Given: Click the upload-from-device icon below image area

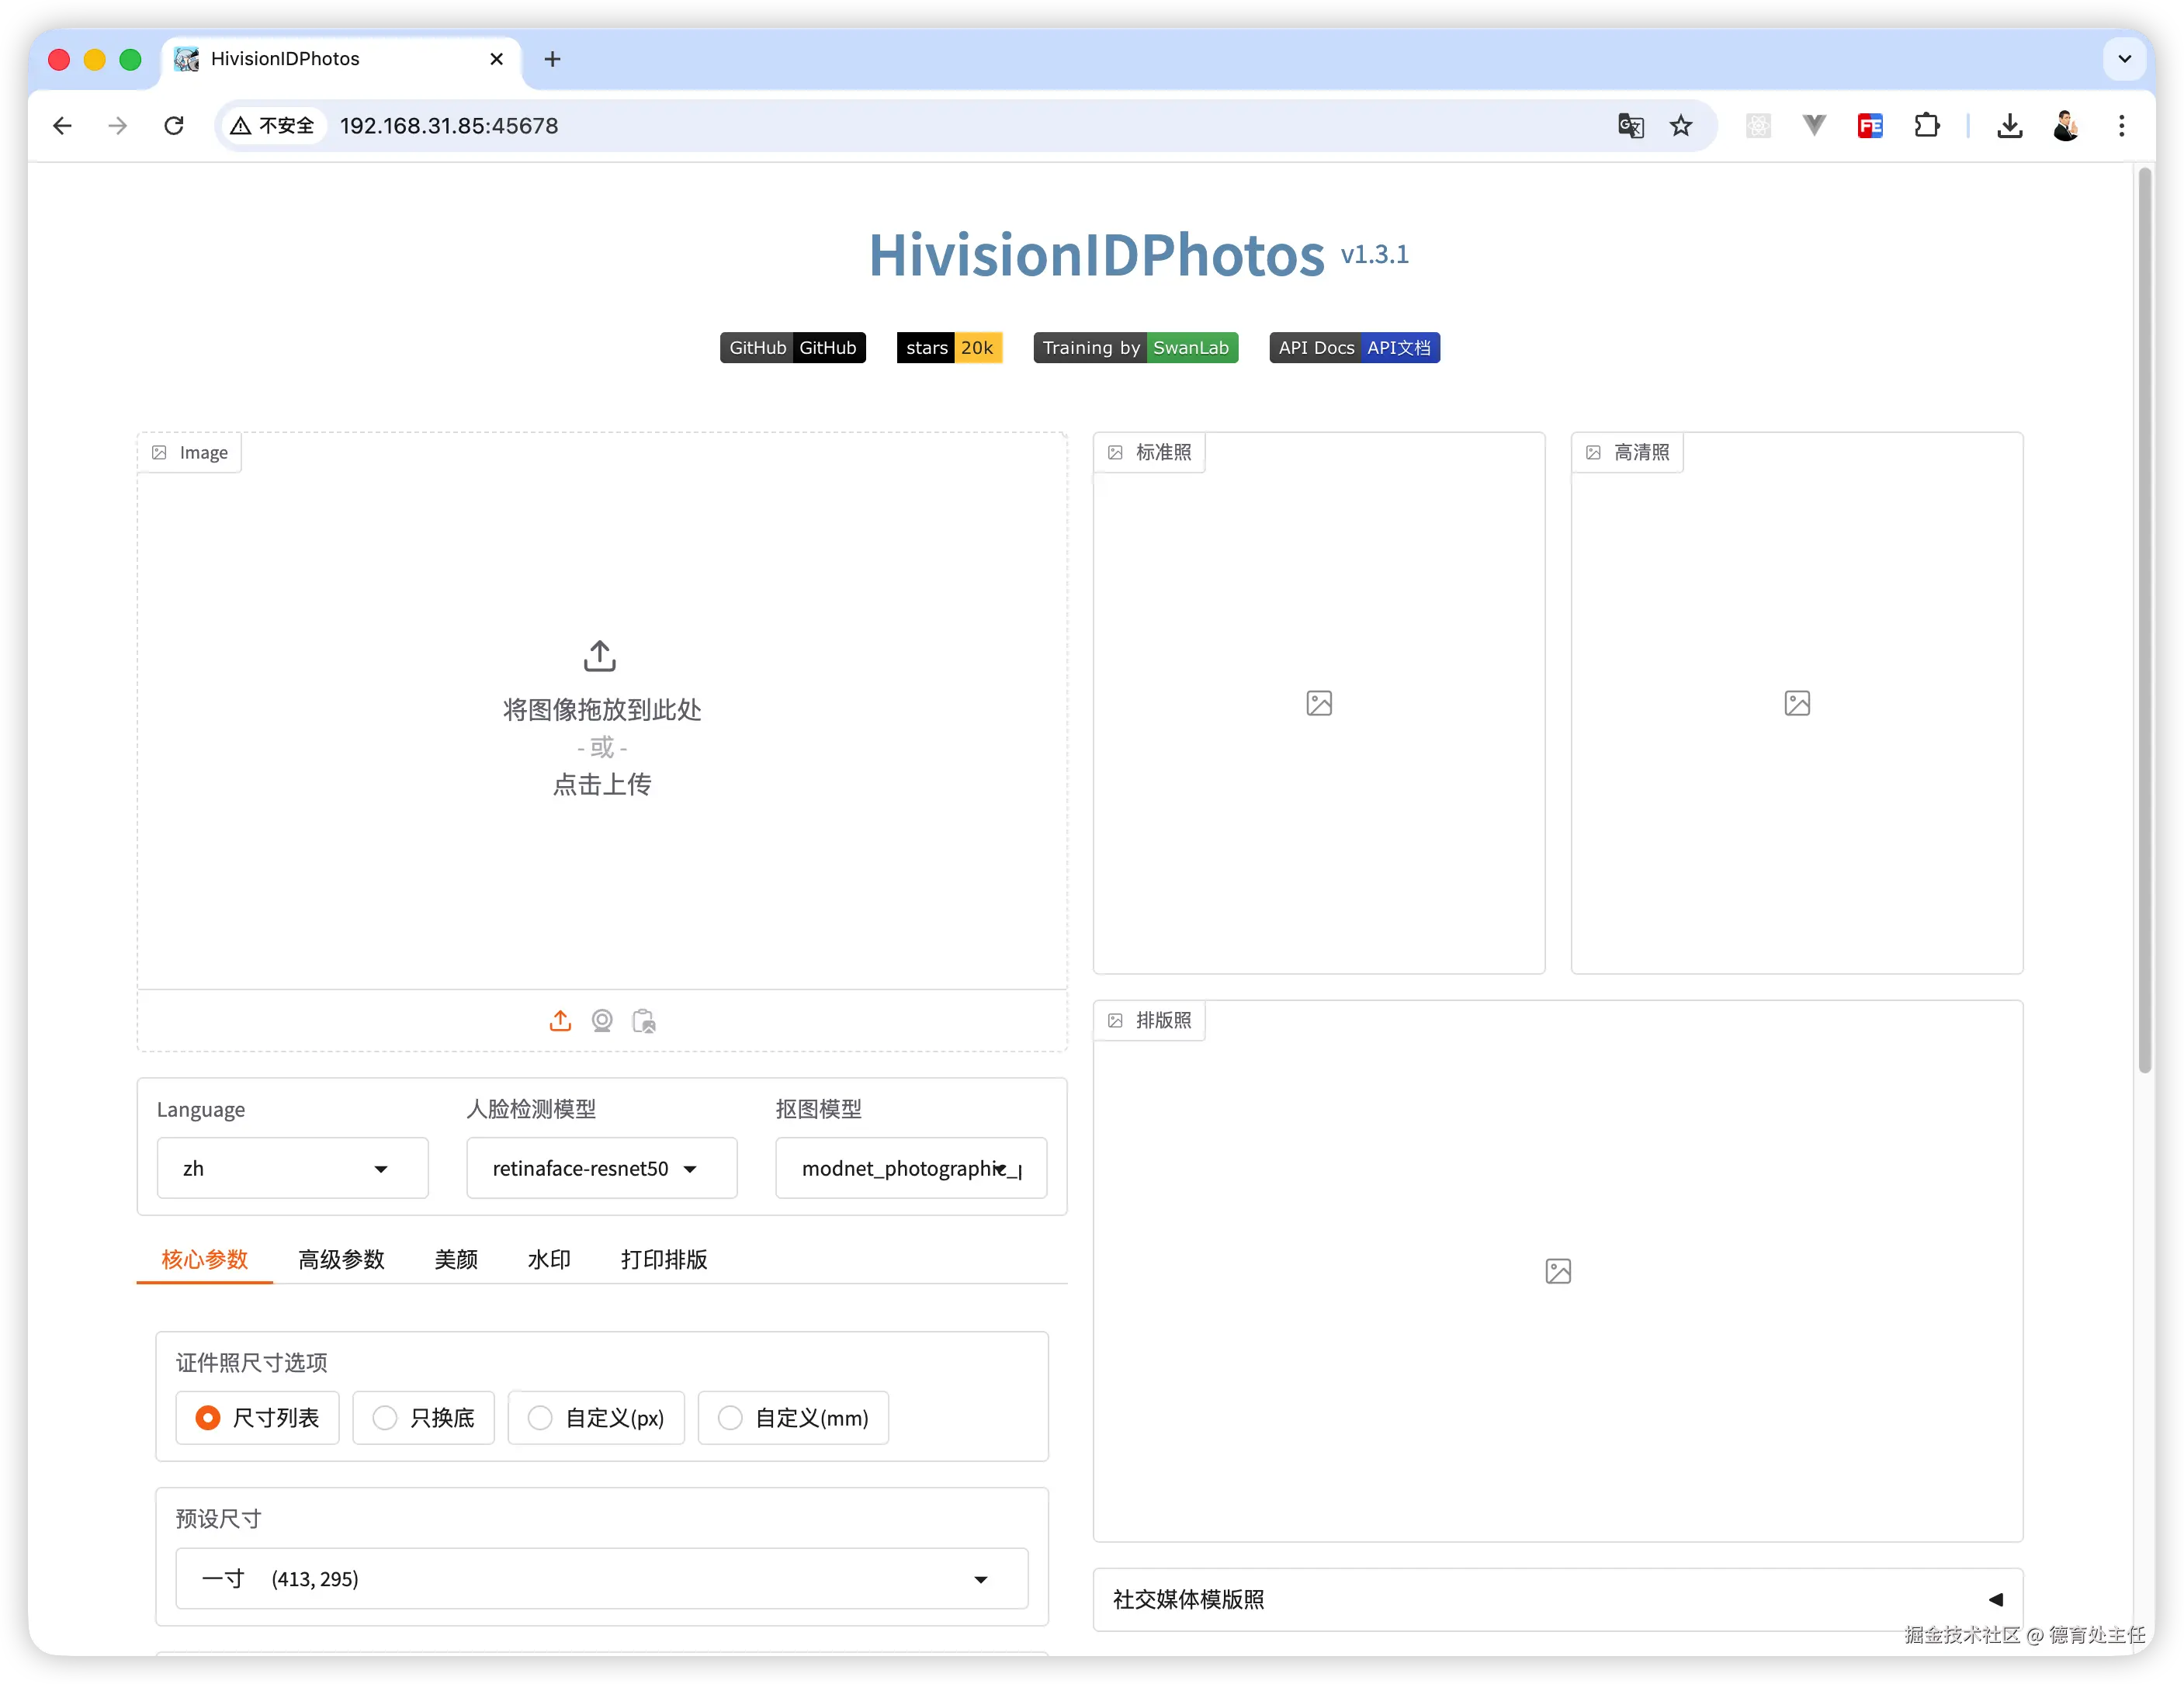Looking at the screenshot, I should (560, 1020).
